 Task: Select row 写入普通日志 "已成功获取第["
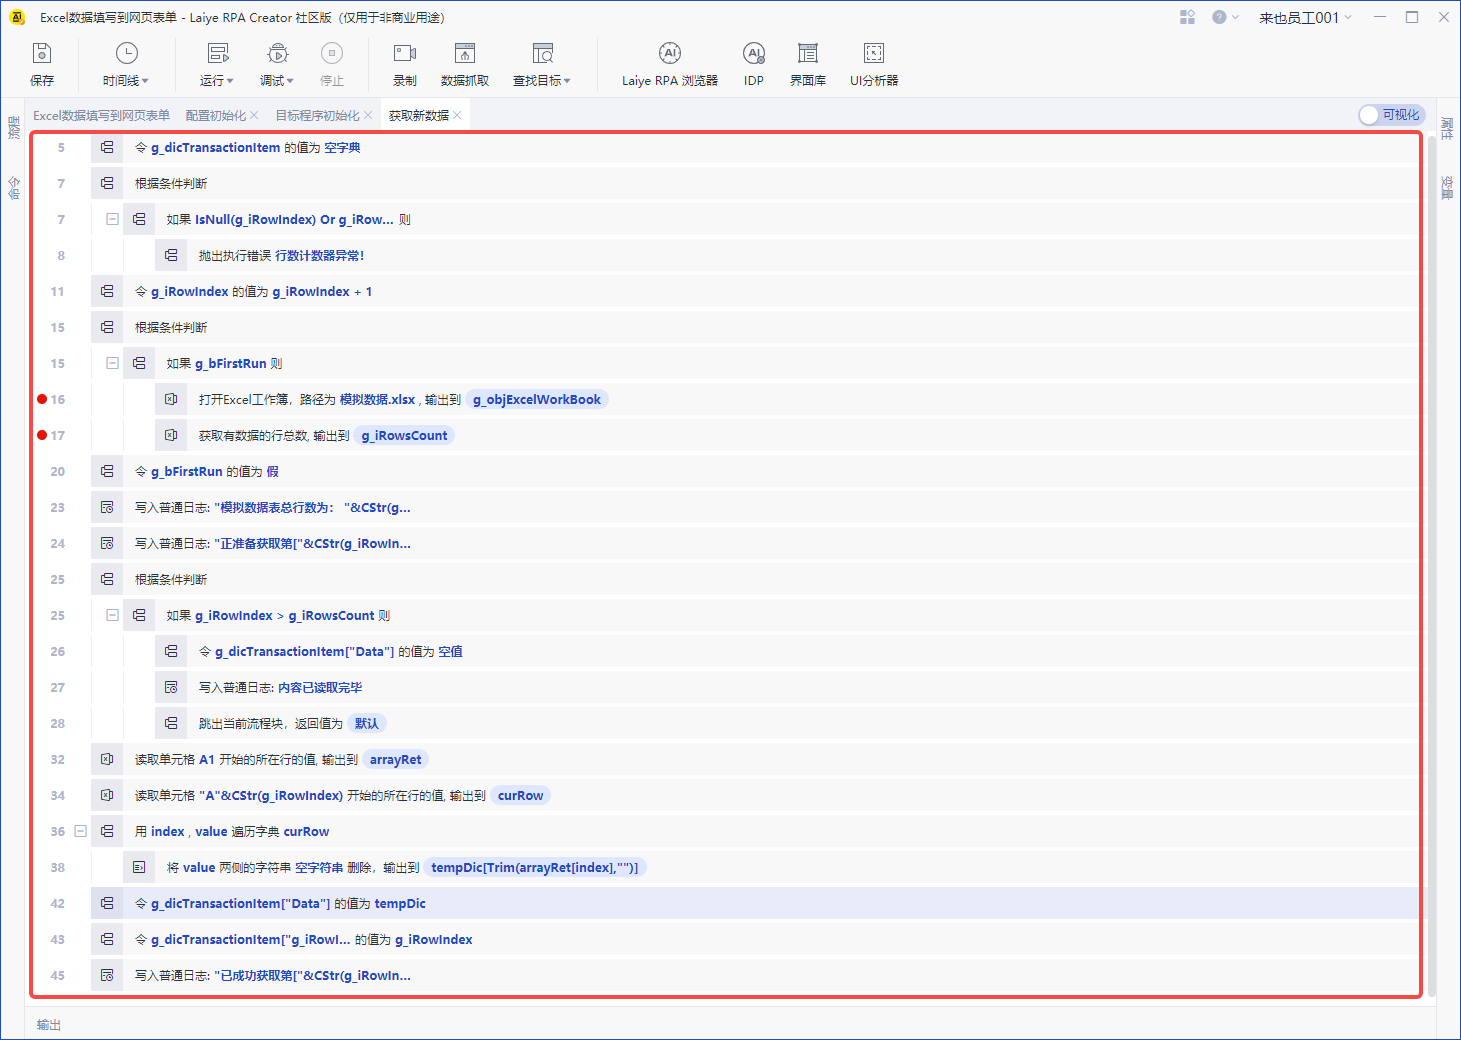point(755,975)
